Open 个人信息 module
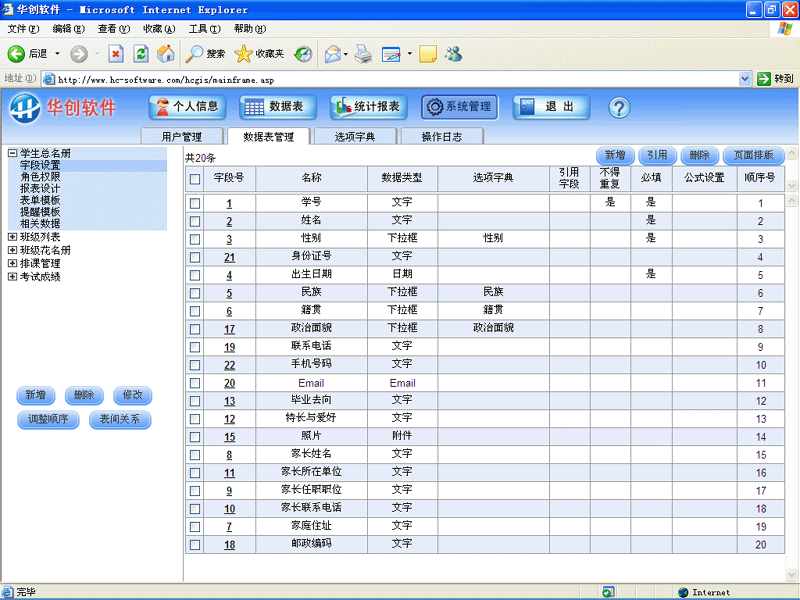This screenshot has width=800, height=600. 187,107
